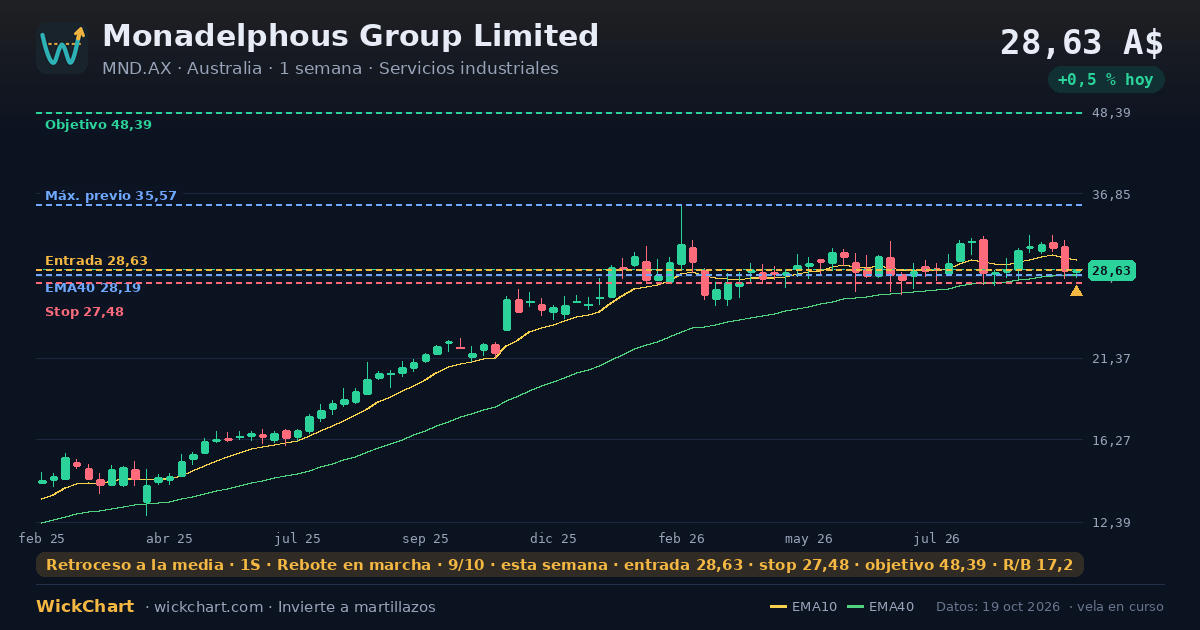
Task: Click the 21,37 axis value
Action: (1111, 359)
